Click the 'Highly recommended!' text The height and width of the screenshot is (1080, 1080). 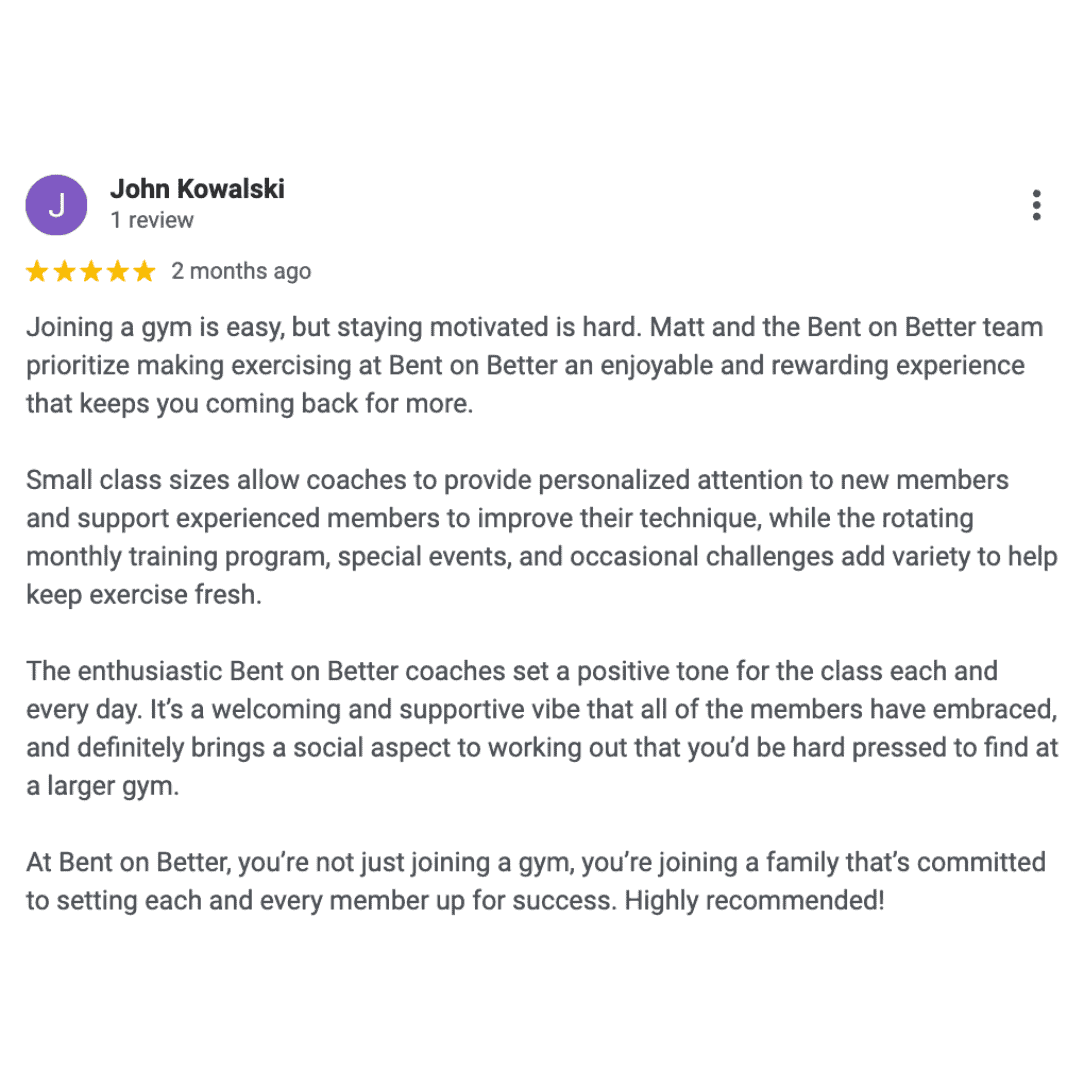point(754,900)
